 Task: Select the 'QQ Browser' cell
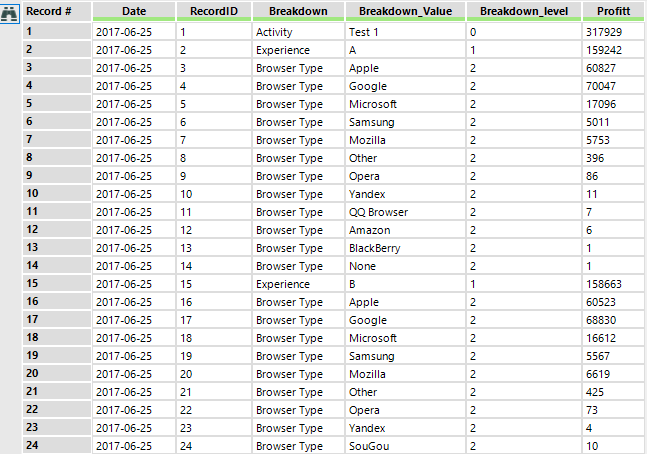click(378, 212)
